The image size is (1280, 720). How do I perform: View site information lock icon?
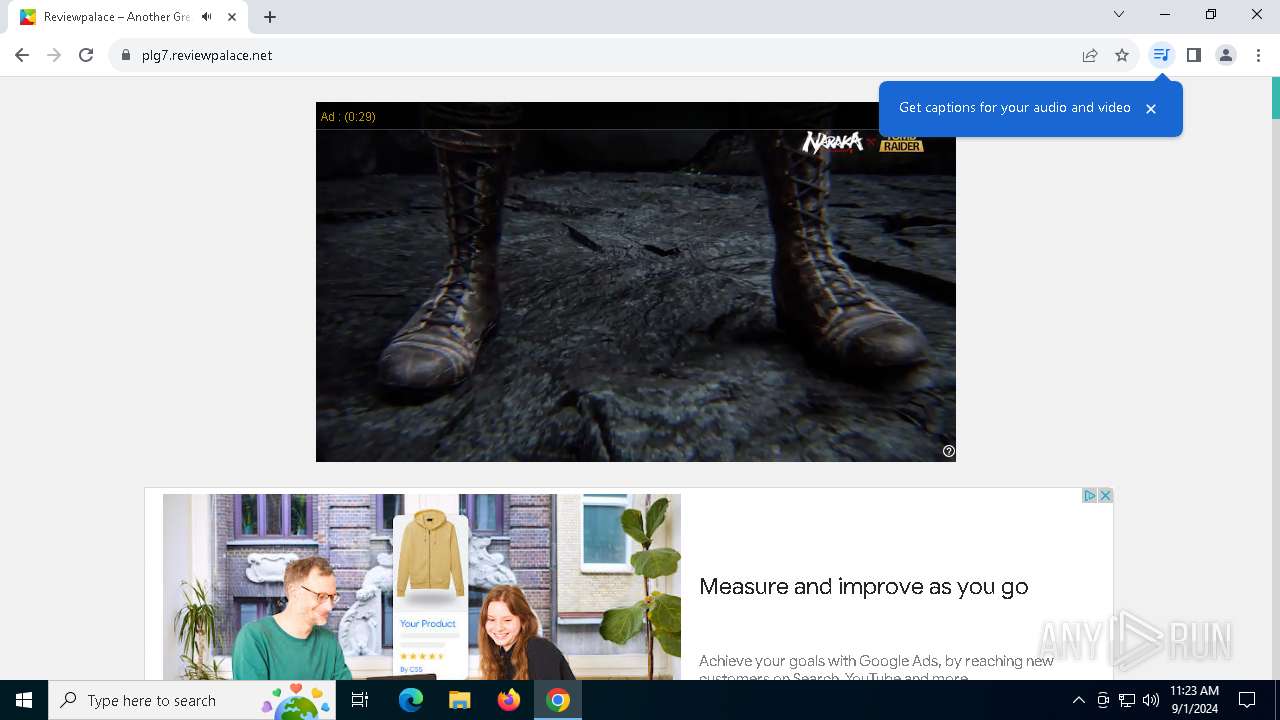126,55
